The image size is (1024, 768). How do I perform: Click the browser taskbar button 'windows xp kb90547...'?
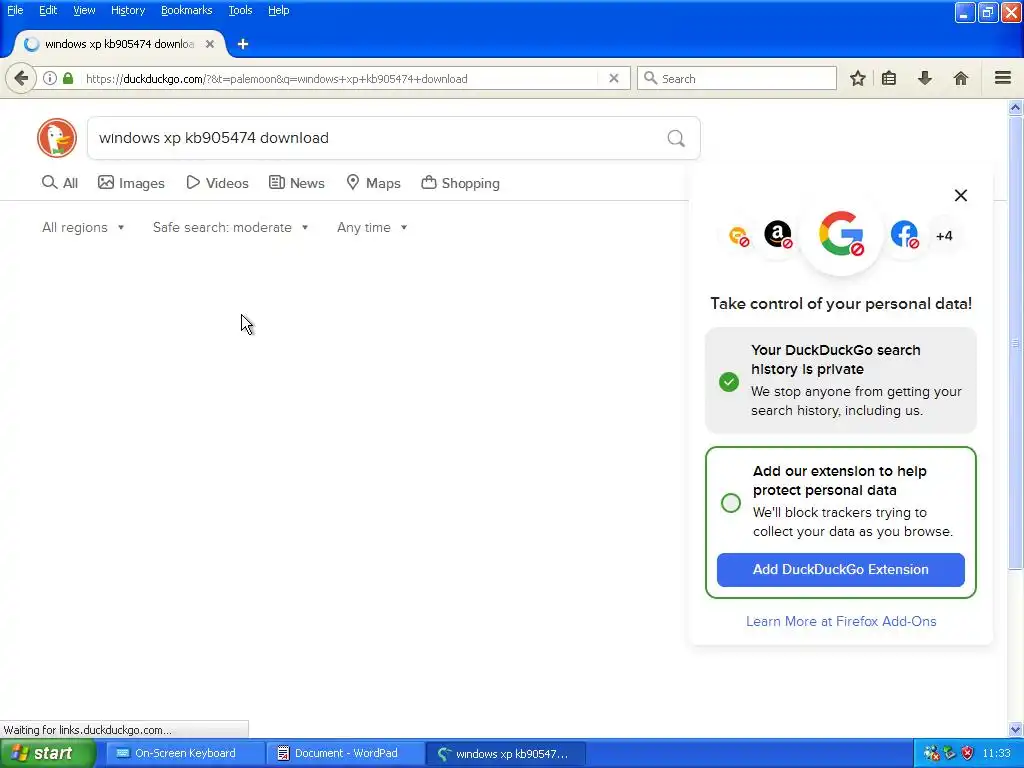point(506,754)
